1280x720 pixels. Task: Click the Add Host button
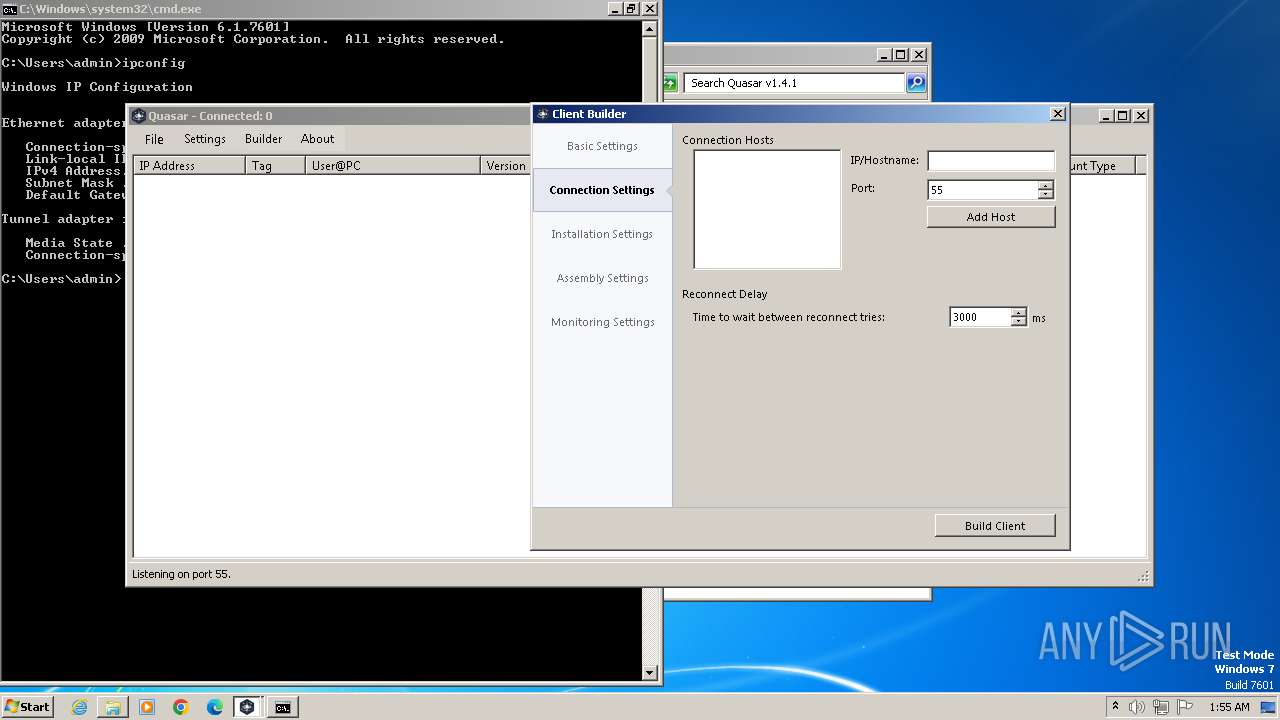(991, 217)
